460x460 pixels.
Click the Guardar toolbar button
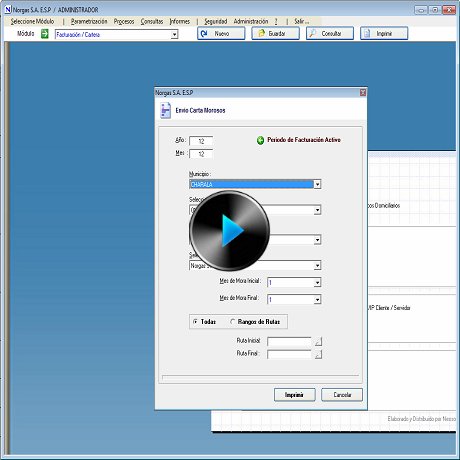[x=275, y=34]
